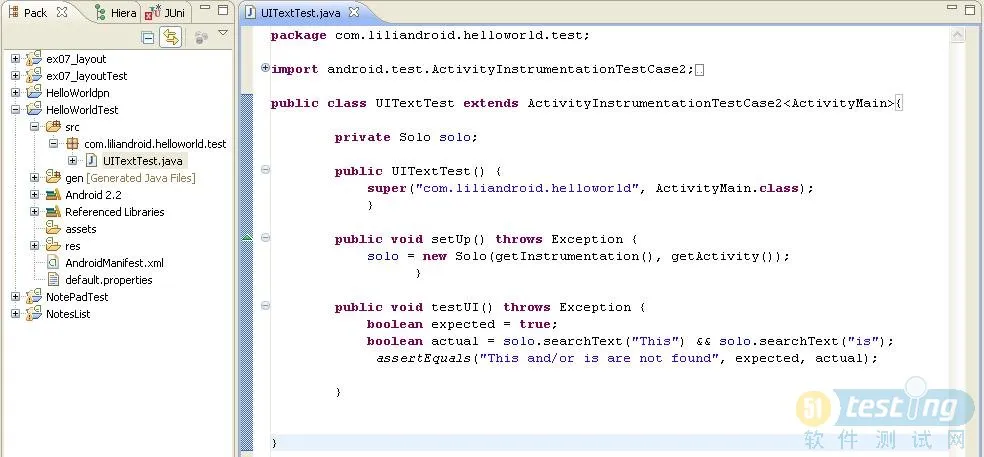Image resolution: width=984 pixels, height=457 pixels.
Task: Click the HelloWorldpn project icon
Action: pyautogui.click(x=34, y=92)
